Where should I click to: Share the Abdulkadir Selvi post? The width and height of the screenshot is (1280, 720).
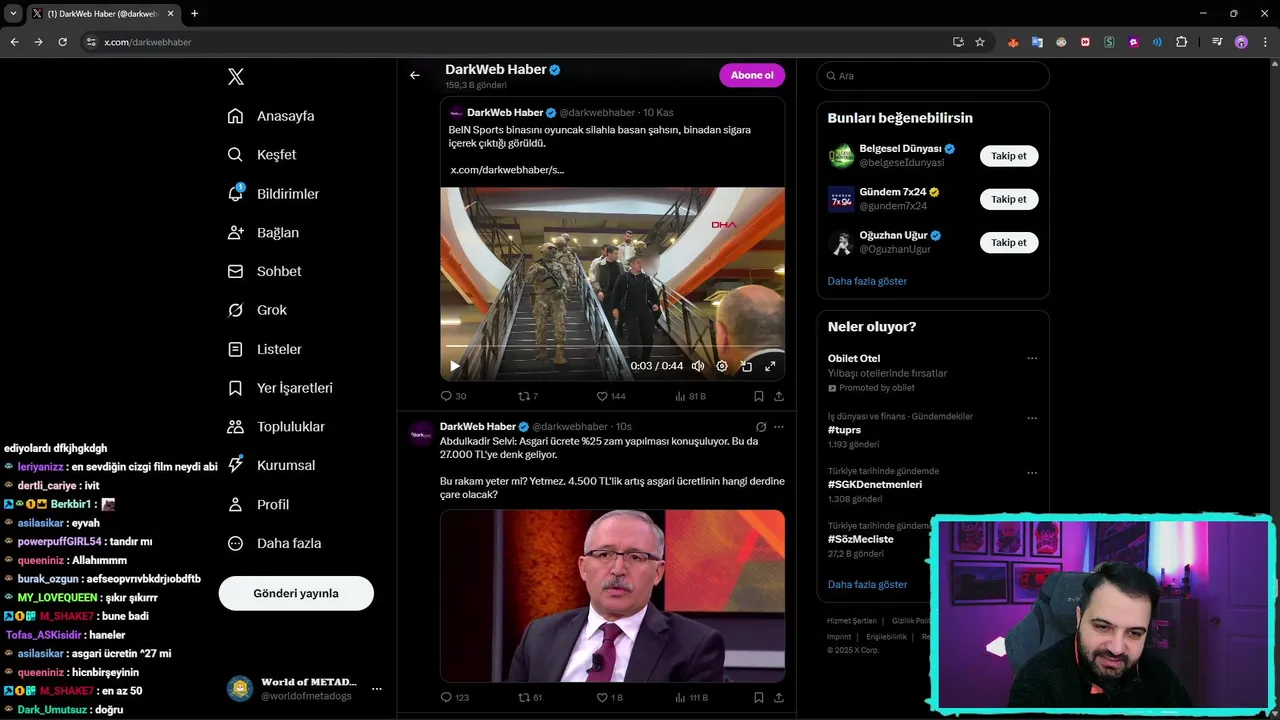(778, 697)
